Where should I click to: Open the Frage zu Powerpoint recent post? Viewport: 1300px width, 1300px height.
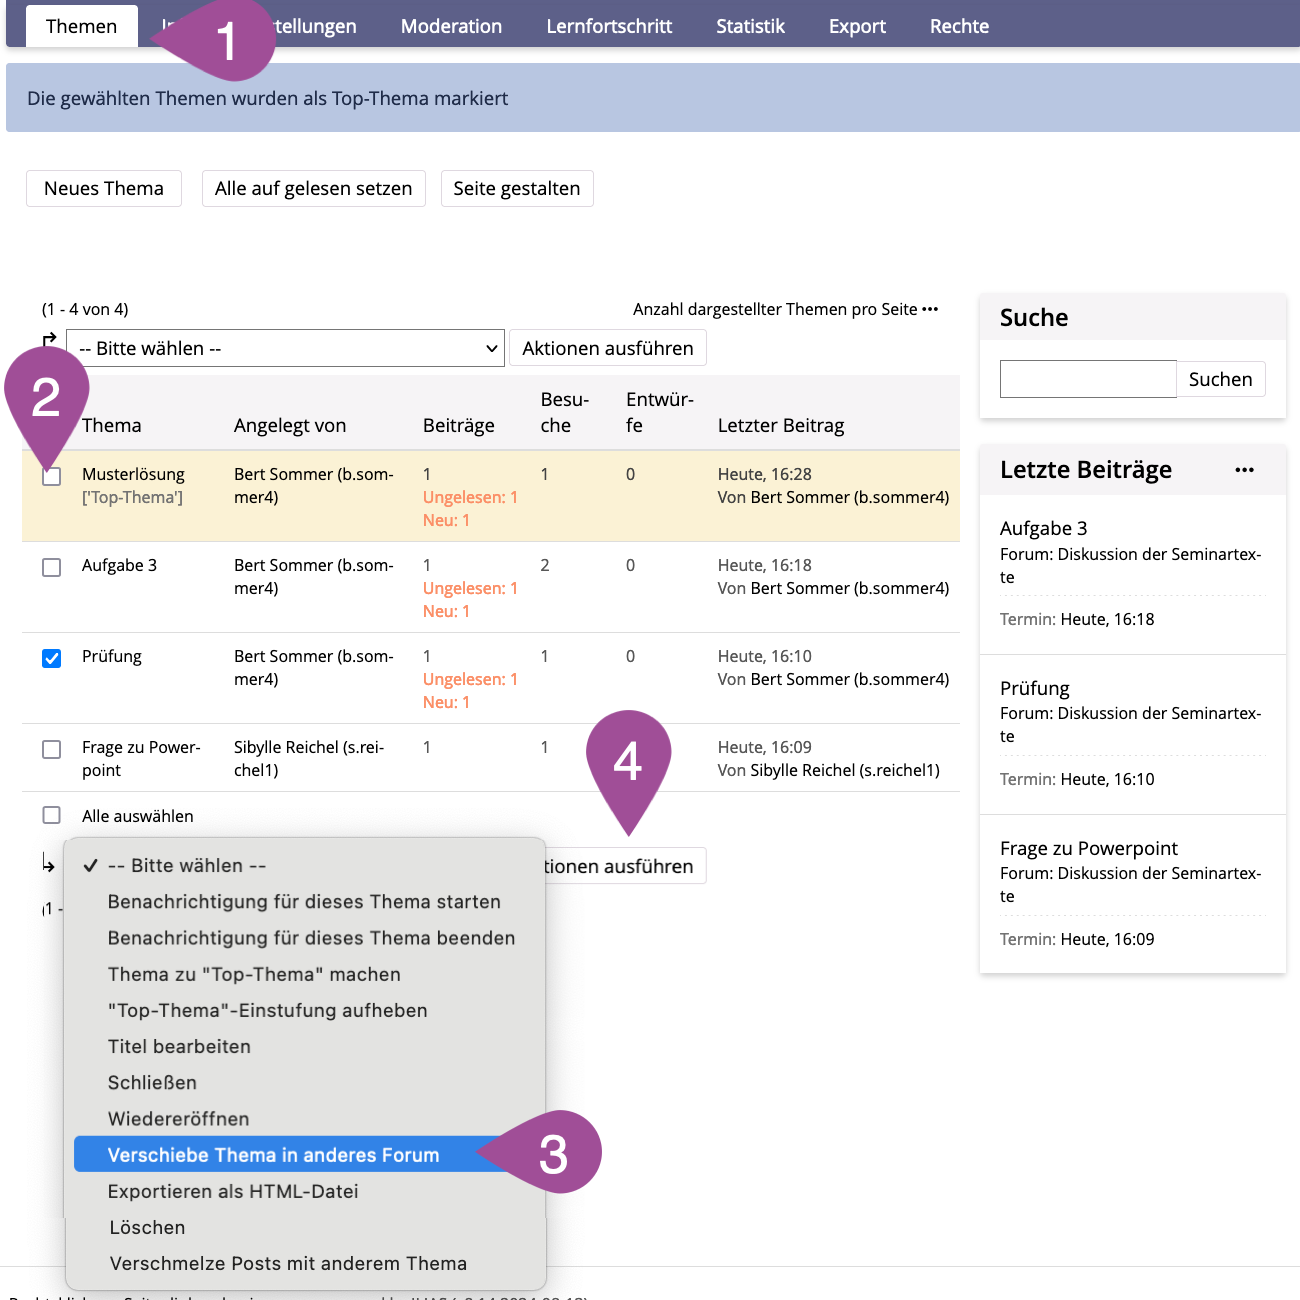(1088, 848)
